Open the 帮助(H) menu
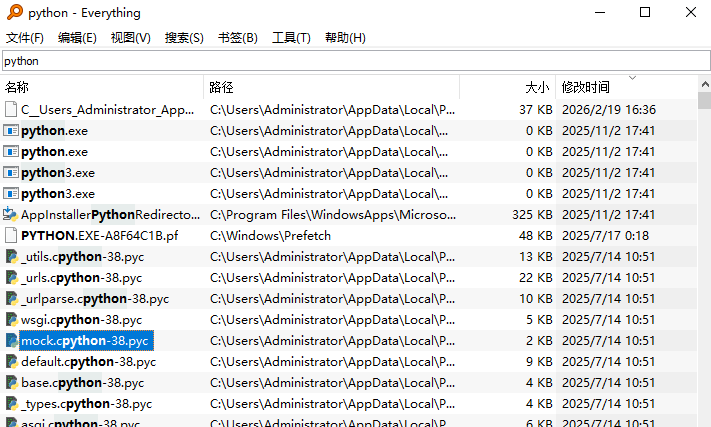 pos(345,38)
